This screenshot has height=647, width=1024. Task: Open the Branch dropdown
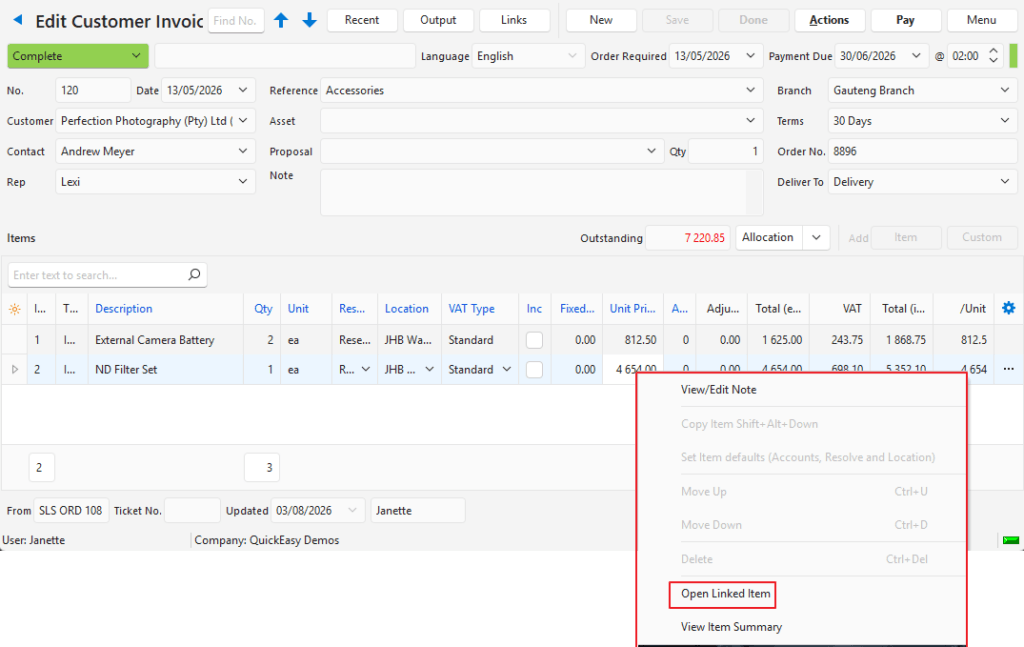click(1004, 90)
